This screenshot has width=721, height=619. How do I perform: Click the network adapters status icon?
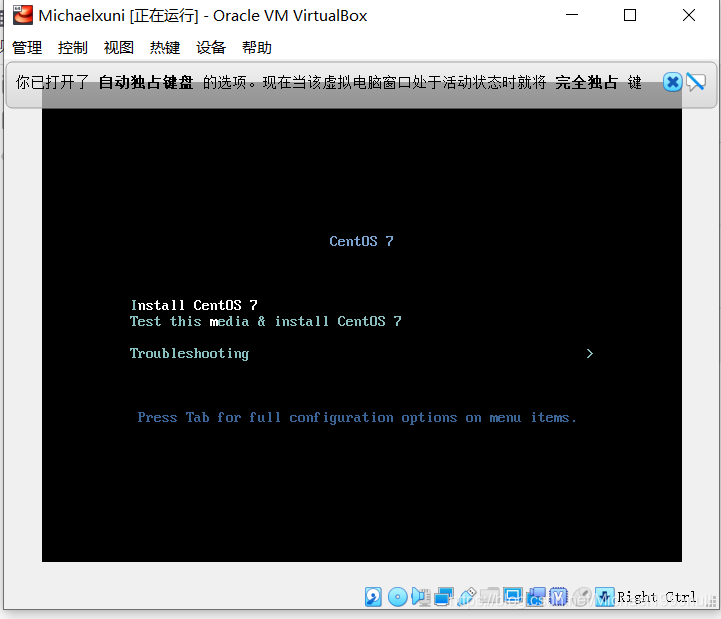[x=444, y=597]
